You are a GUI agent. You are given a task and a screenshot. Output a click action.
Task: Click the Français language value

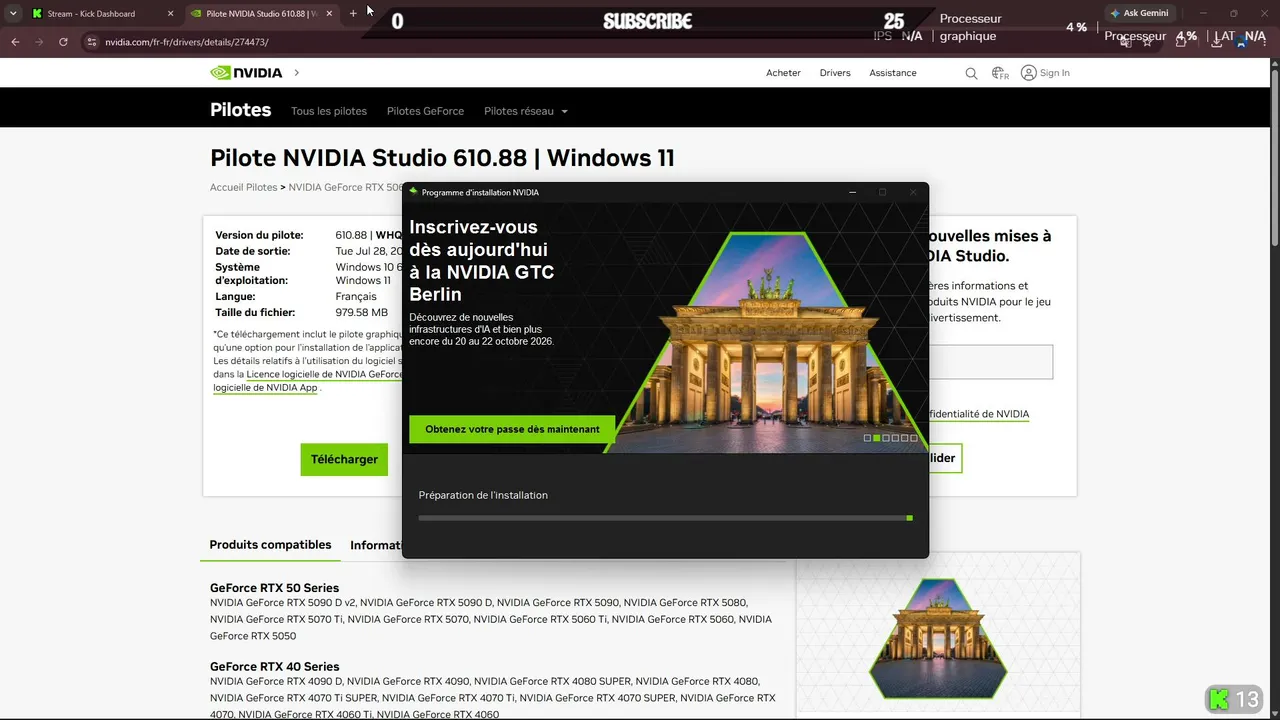click(x=356, y=297)
